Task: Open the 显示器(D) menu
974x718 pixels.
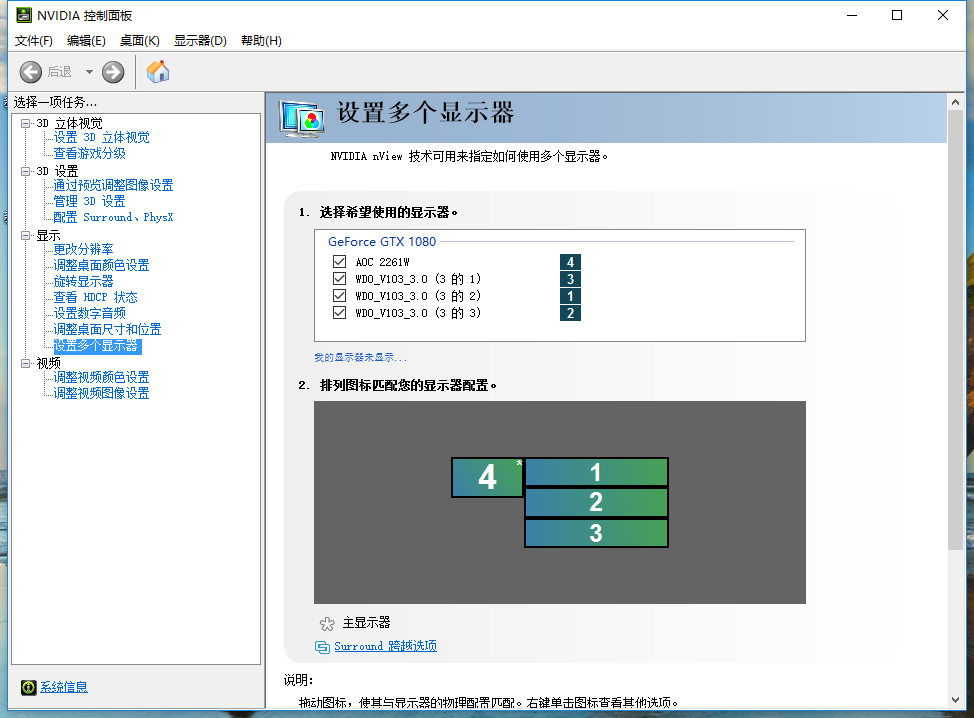Action: click(200, 41)
